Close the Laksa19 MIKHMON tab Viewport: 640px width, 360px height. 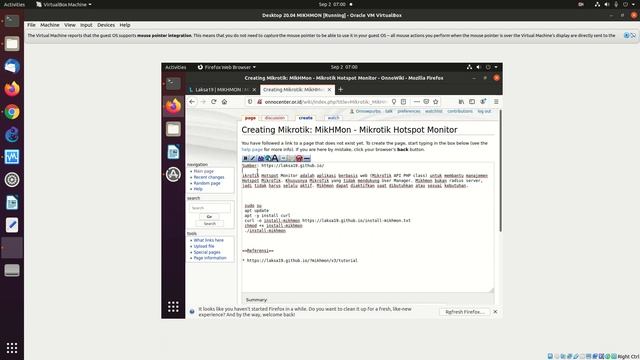point(254,89)
